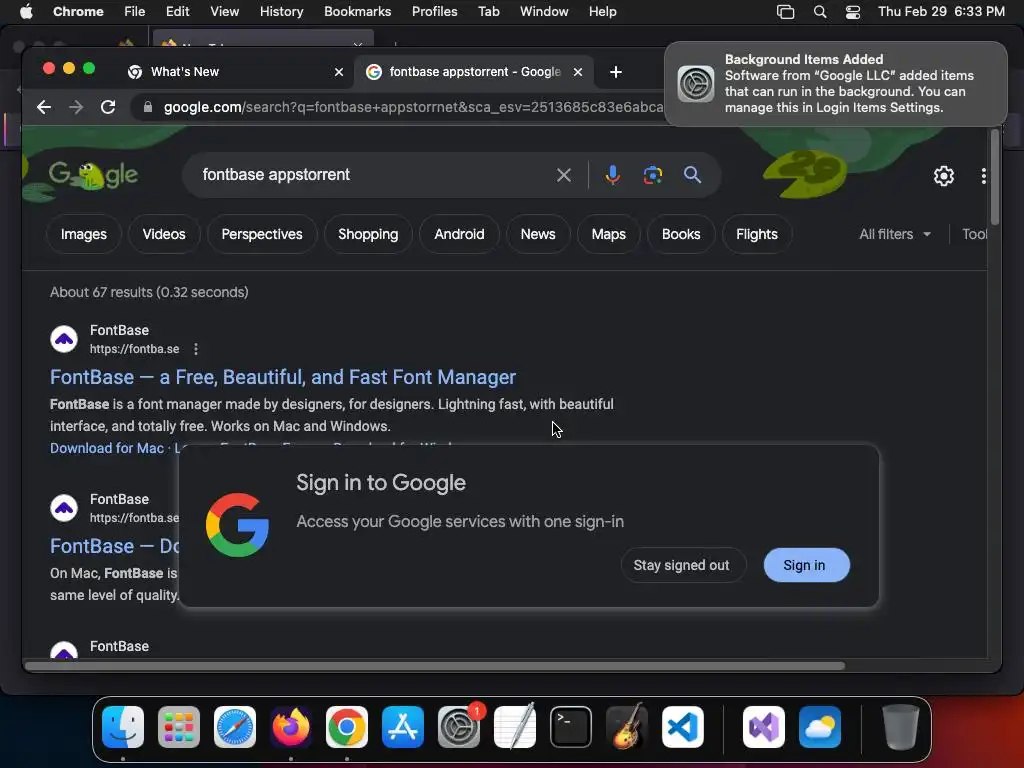Select the Books filter chip

[x=681, y=234]
